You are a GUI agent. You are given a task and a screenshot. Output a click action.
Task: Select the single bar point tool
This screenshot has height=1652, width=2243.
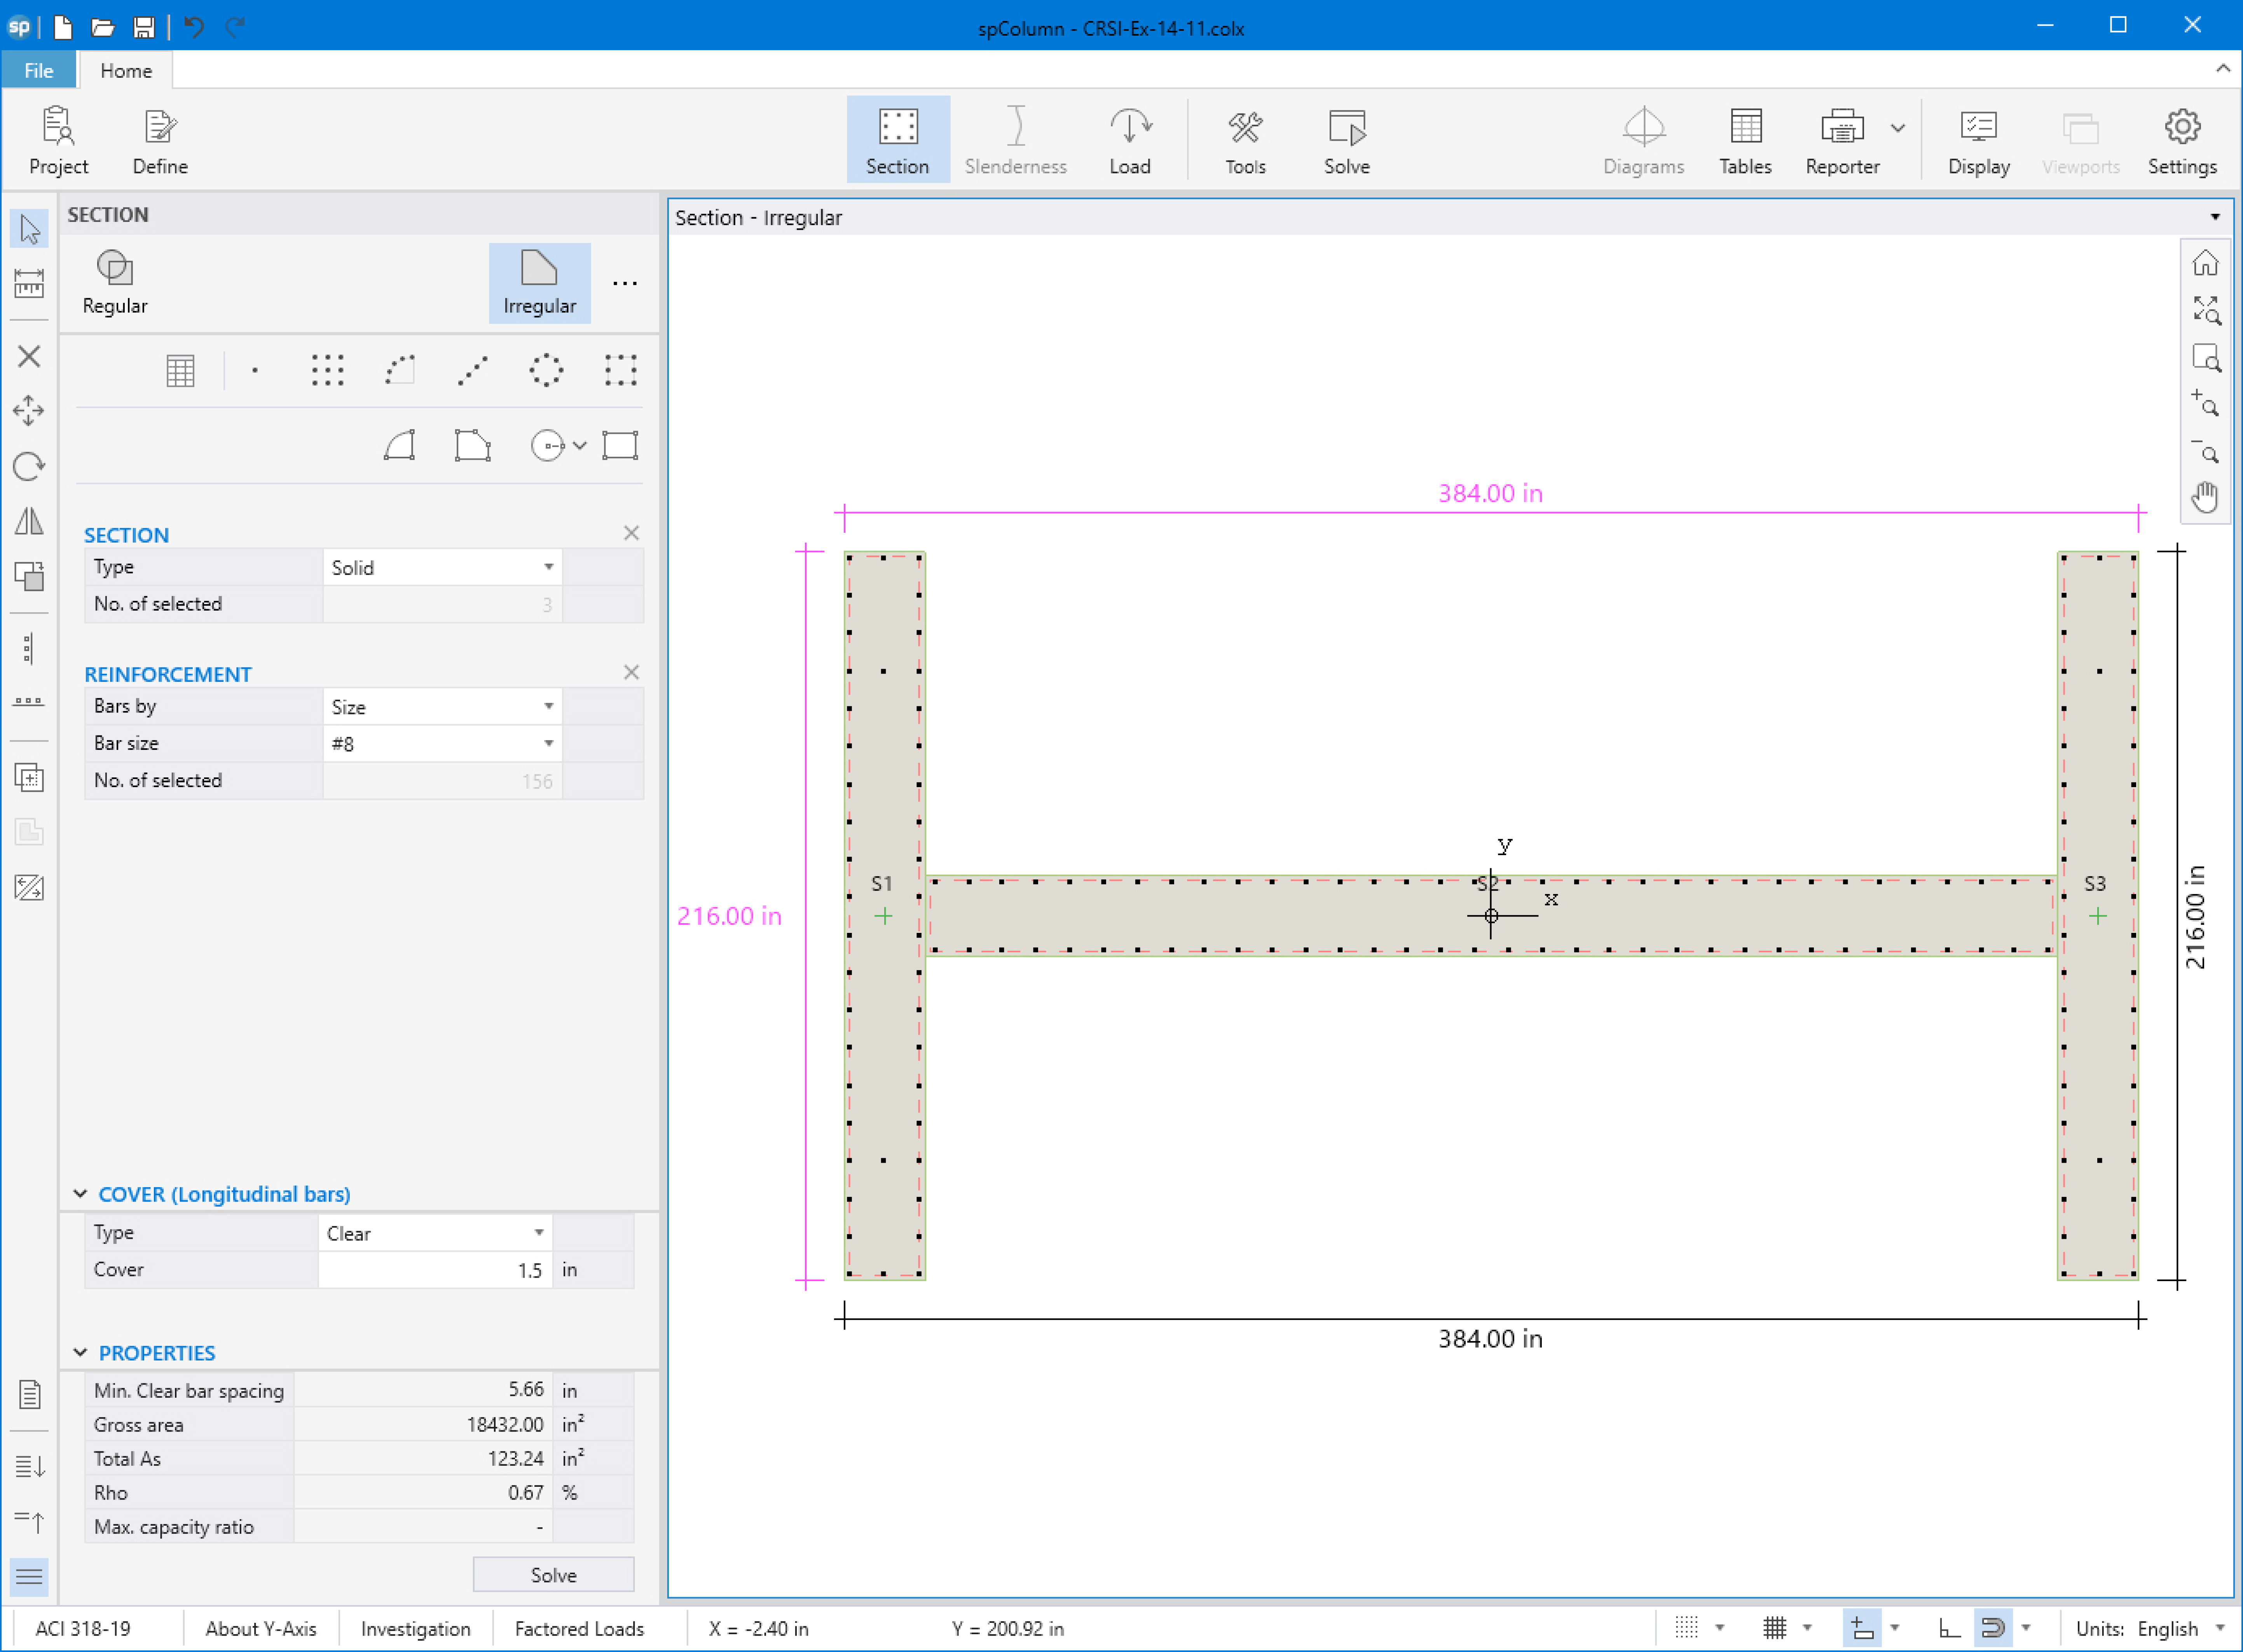point(255,371)
